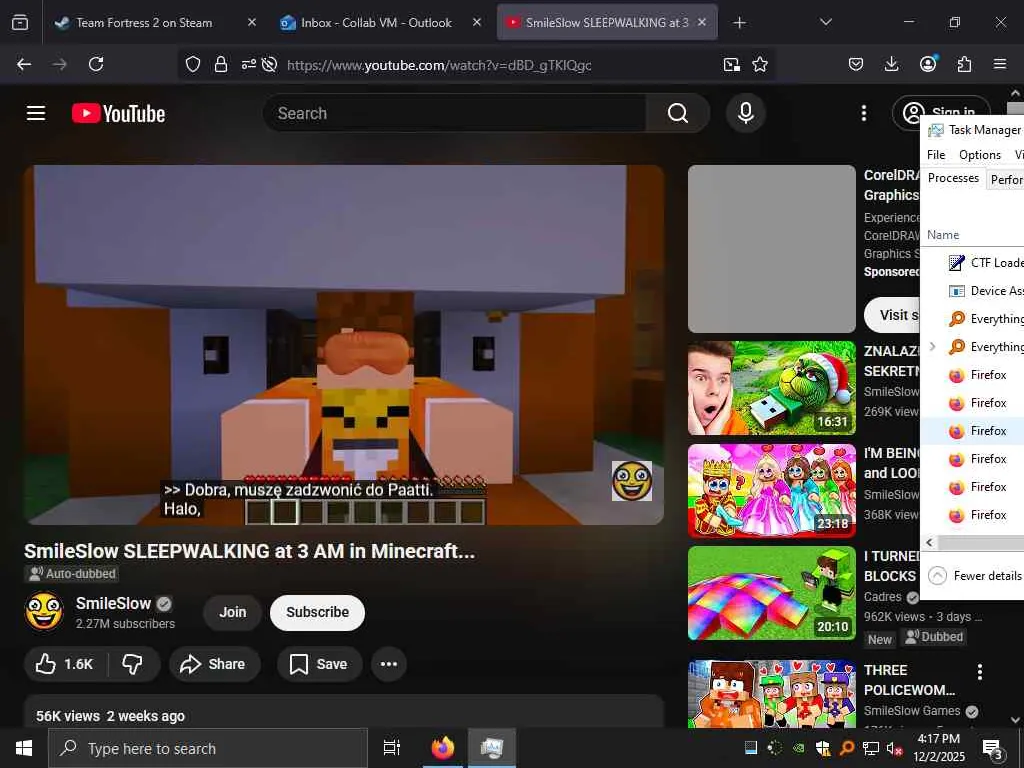The width and height of the screenshot is (1024, 768).
Task: Close the SmileSlow SLEEPWALKING browser tab
Action: (x=702, y=22)
